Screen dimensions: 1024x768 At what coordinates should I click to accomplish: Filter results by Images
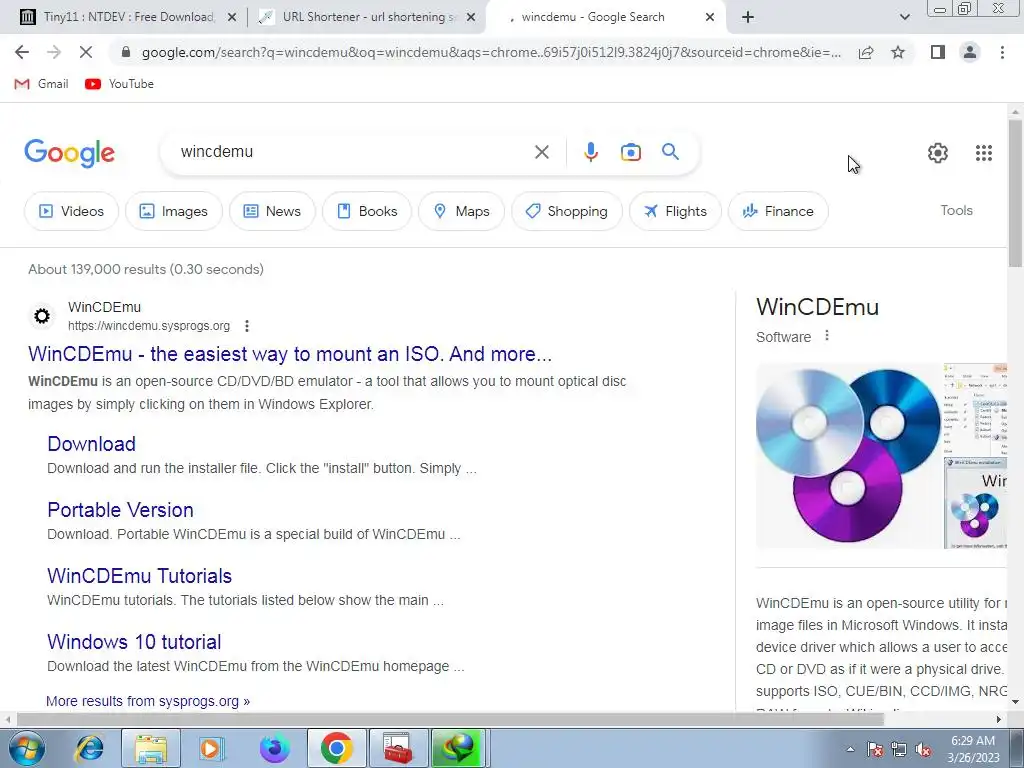(174, 211)
